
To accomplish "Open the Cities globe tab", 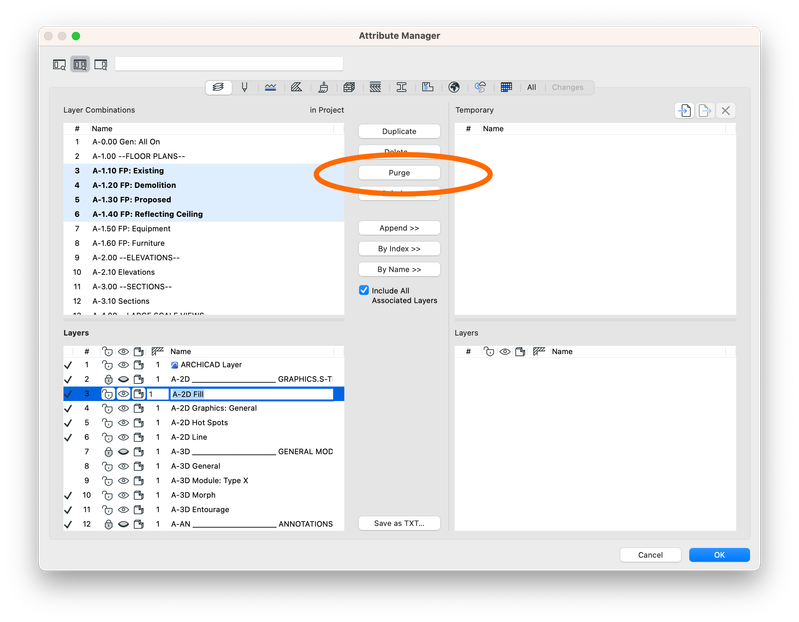I will pos(454,87).
